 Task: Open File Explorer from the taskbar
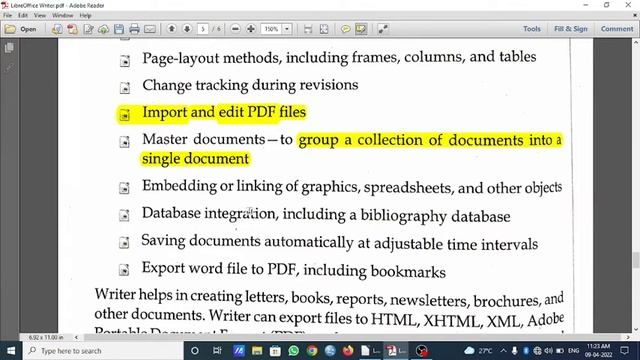257,351
